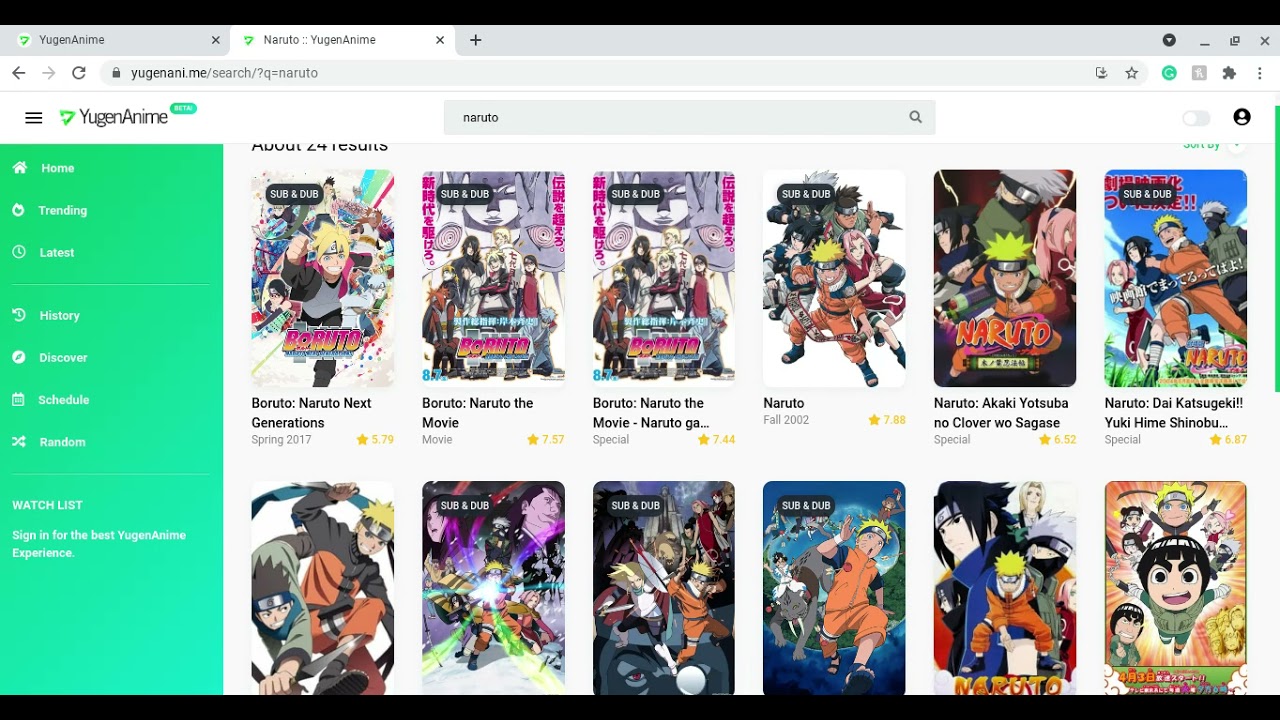Viewport: 1280px width, 720px height.
Task: Click the Naruto title link
Action: coord(784,403)
